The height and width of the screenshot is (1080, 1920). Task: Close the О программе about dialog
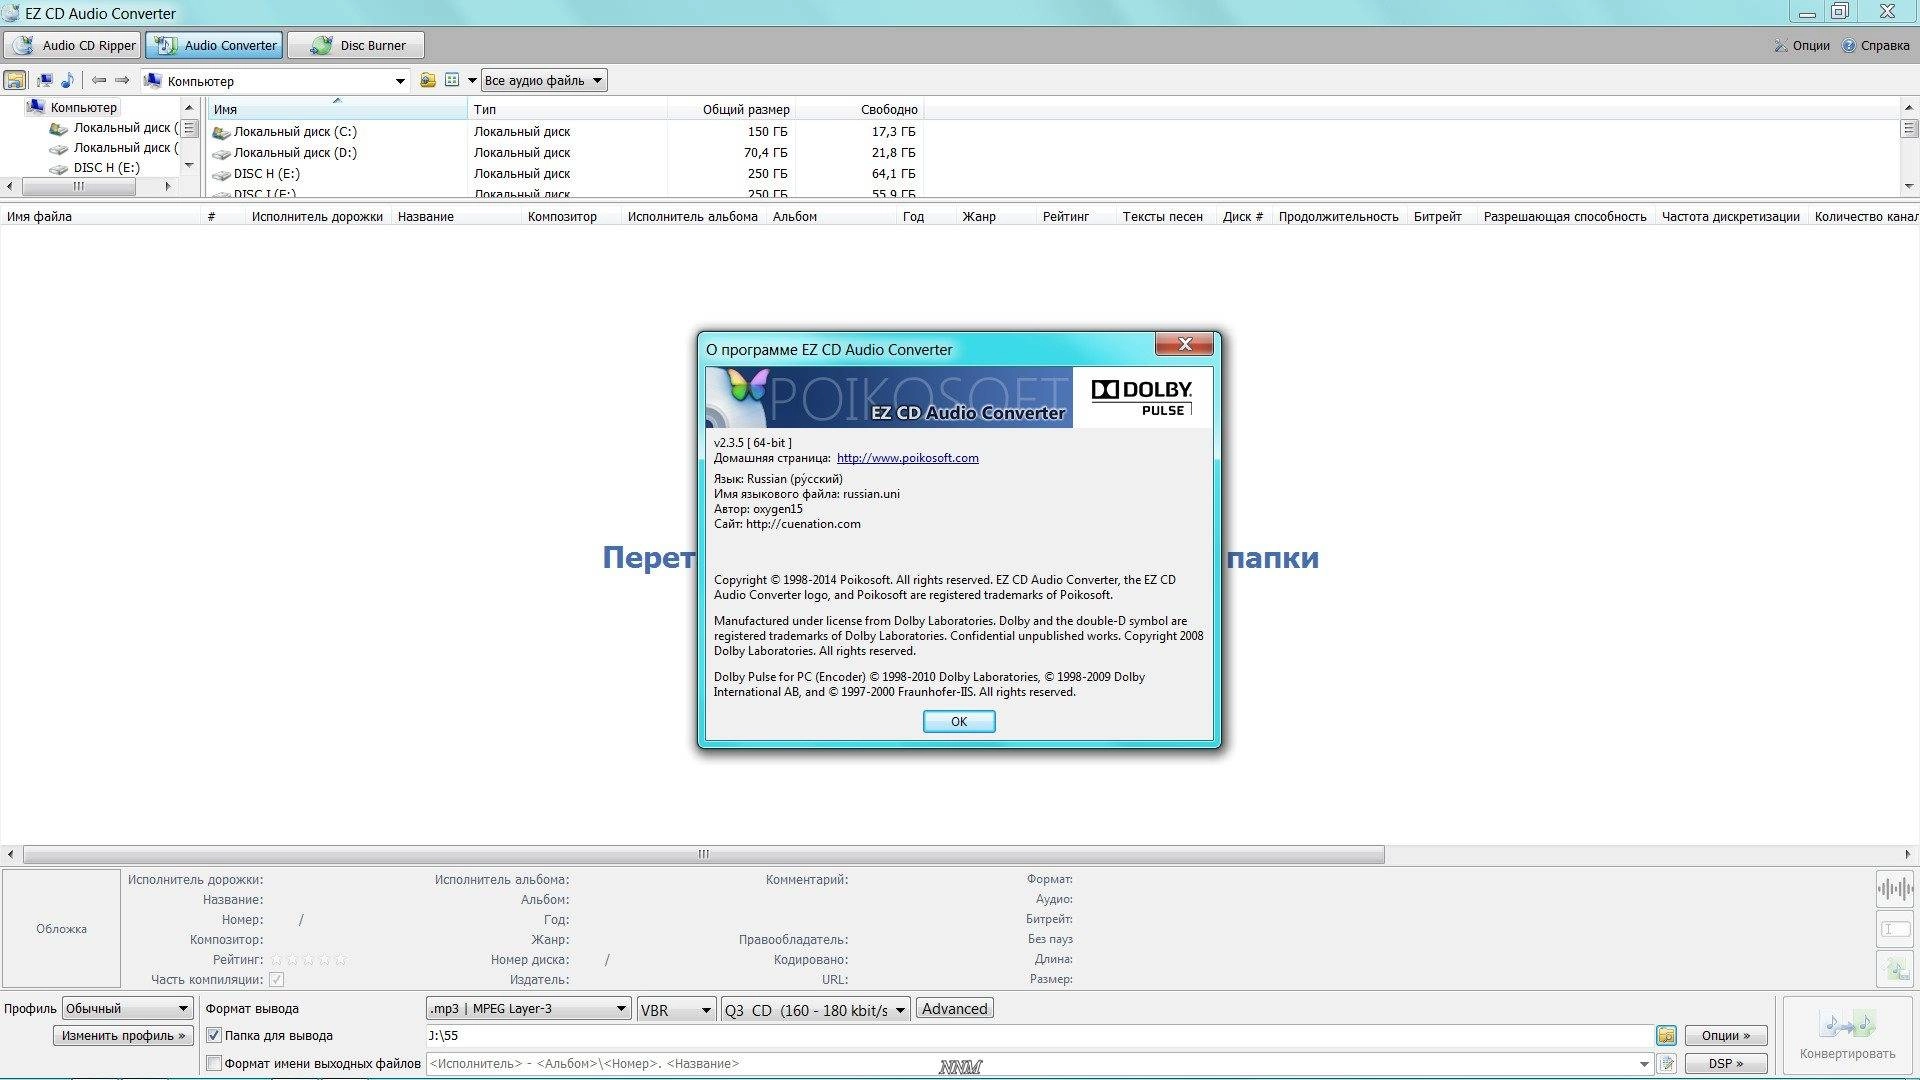click(x=1184, y=344)
